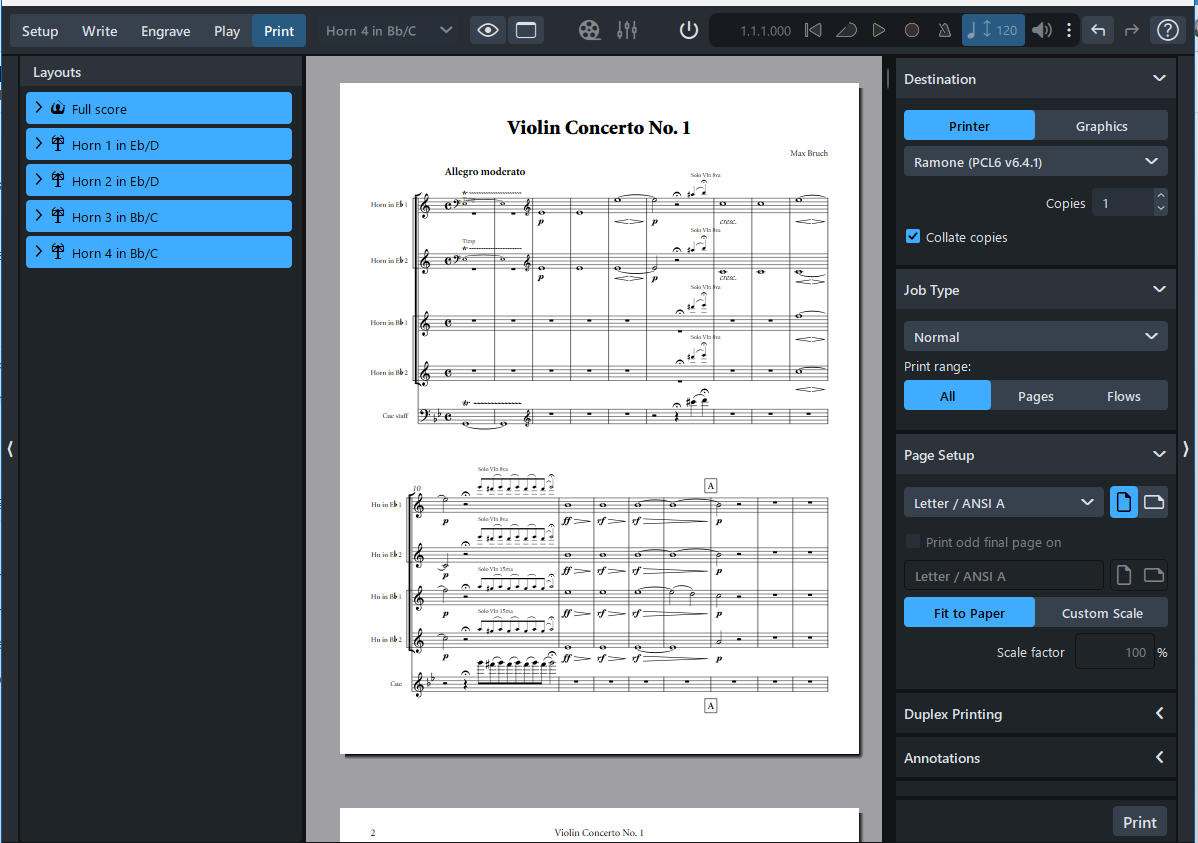
Task: Select All print range
Action: (947, 395)
